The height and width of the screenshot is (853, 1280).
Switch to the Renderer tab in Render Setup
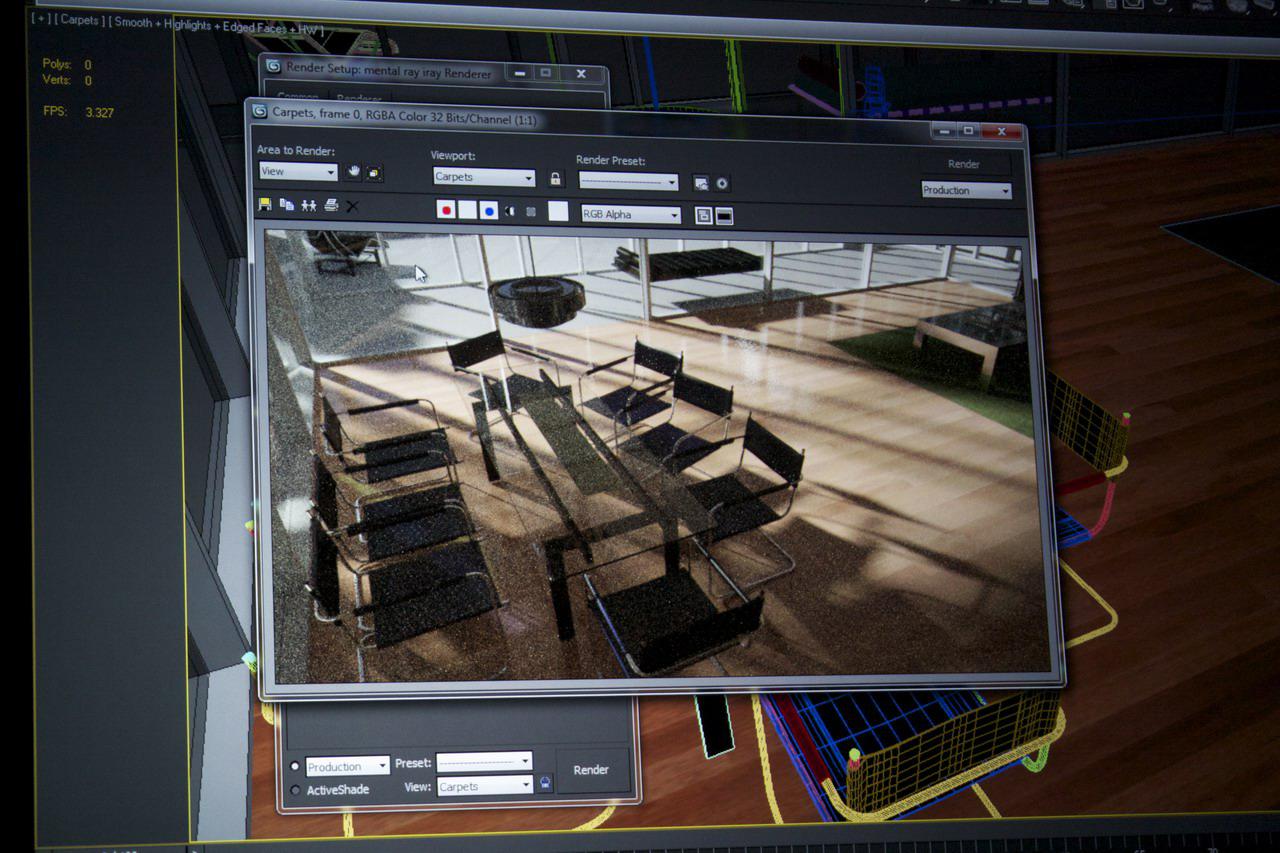(x=359, y=98)
